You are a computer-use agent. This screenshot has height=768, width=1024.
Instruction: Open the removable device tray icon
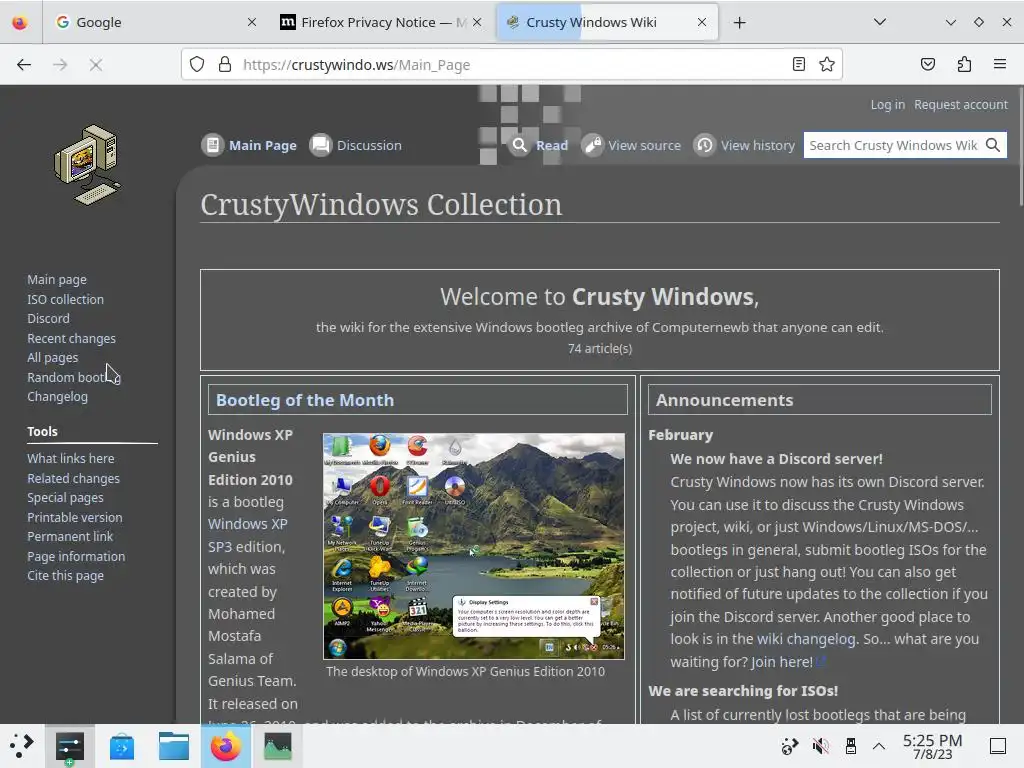point(850,746)
